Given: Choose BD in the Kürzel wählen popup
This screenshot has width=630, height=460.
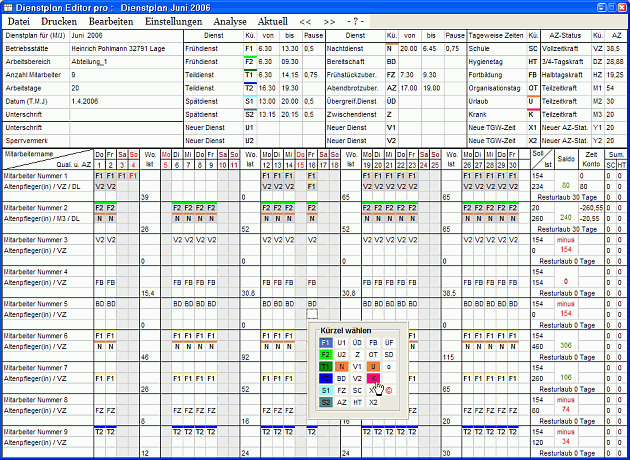Looking at the screenshot, I should [342, 378].
